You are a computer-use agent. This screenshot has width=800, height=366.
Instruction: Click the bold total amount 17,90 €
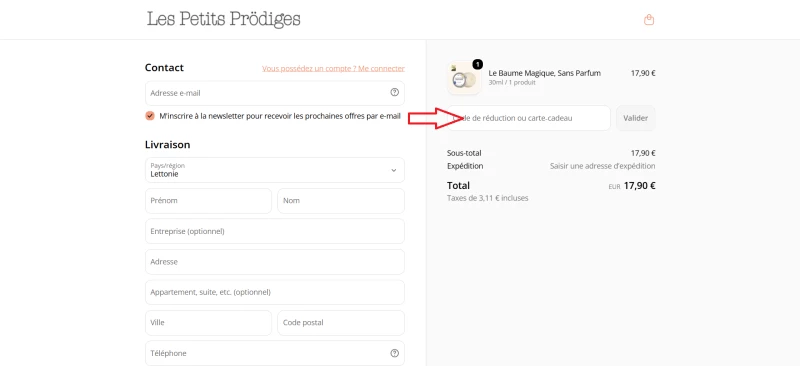[x=639, y=186]
